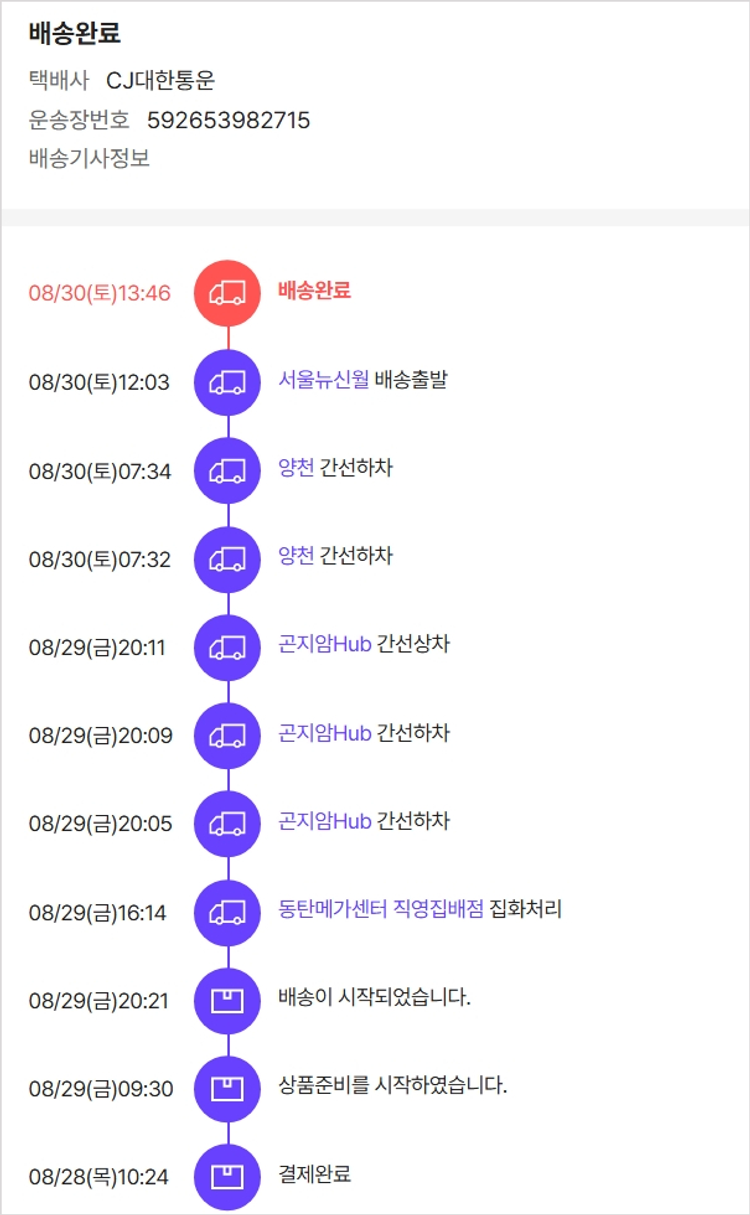Click the red truck icon for 배송완료

click(228, 293)
